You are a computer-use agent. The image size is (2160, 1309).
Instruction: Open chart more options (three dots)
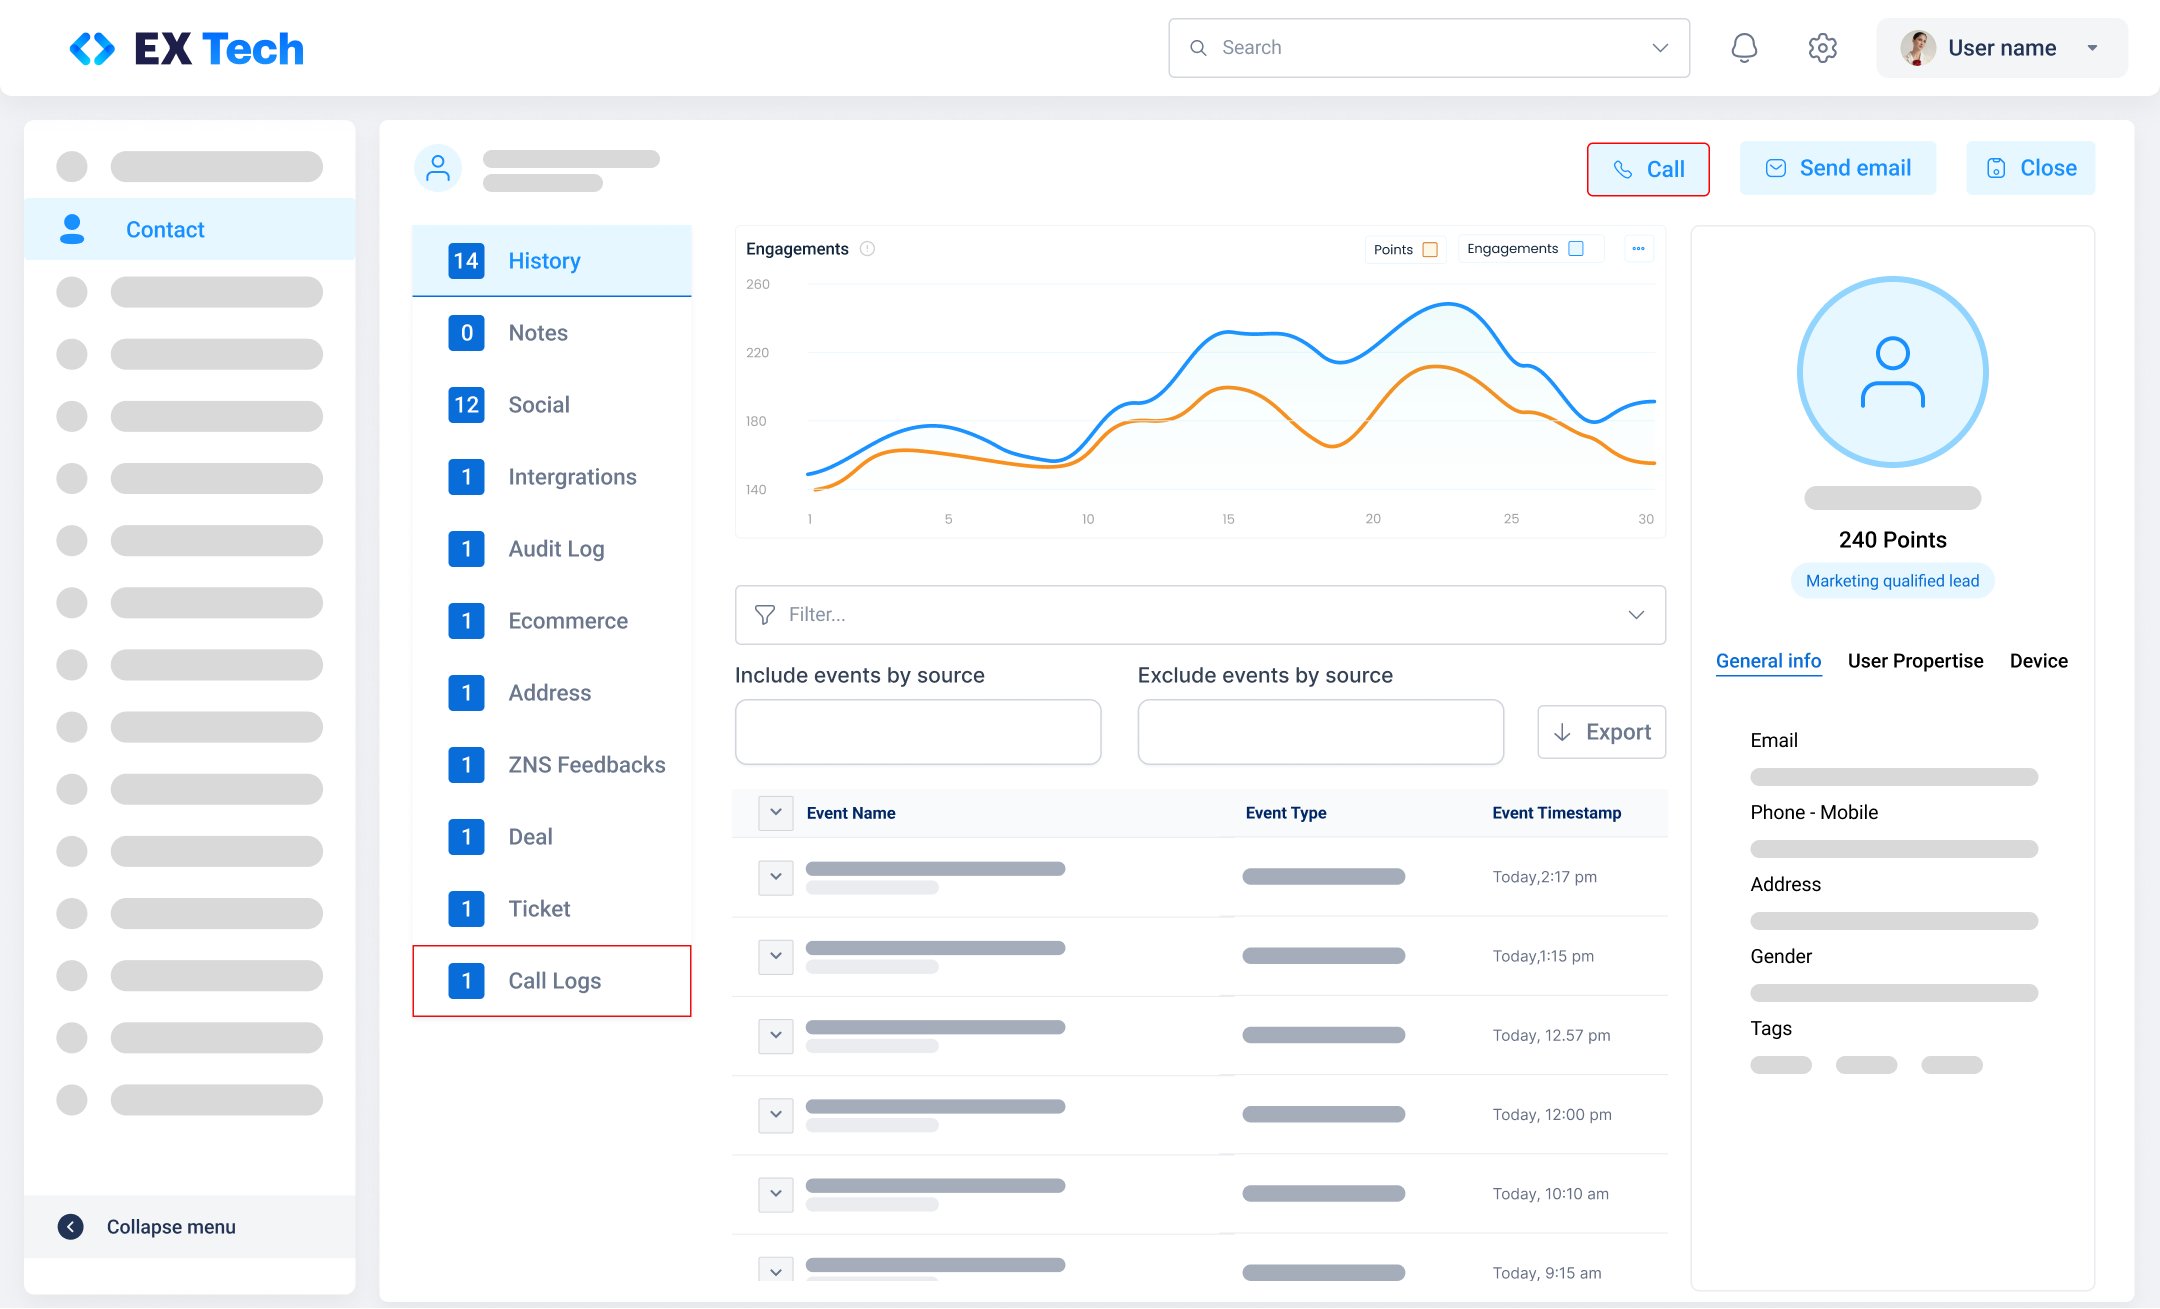[x=1638, y=249]
